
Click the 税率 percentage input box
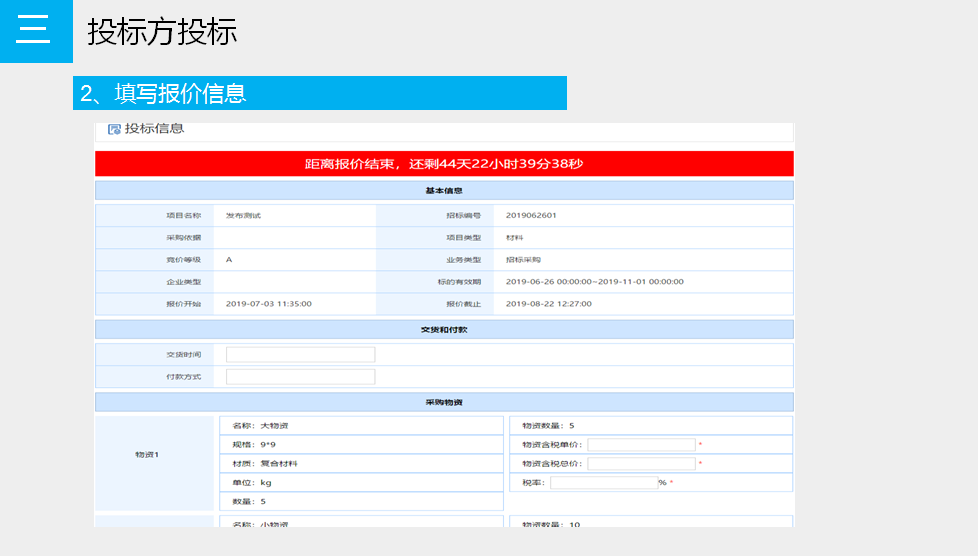pyautogui.click(x=603, y=483)
